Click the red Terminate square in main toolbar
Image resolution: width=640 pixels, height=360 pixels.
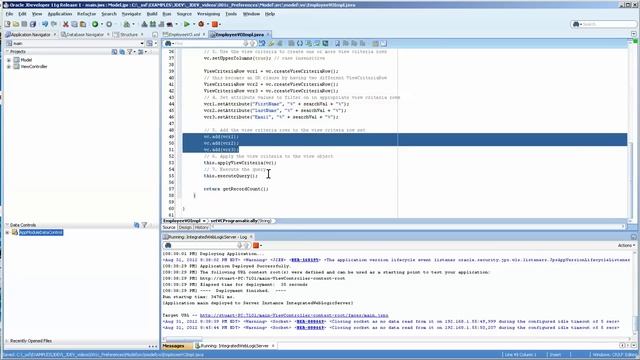(215, 24)
